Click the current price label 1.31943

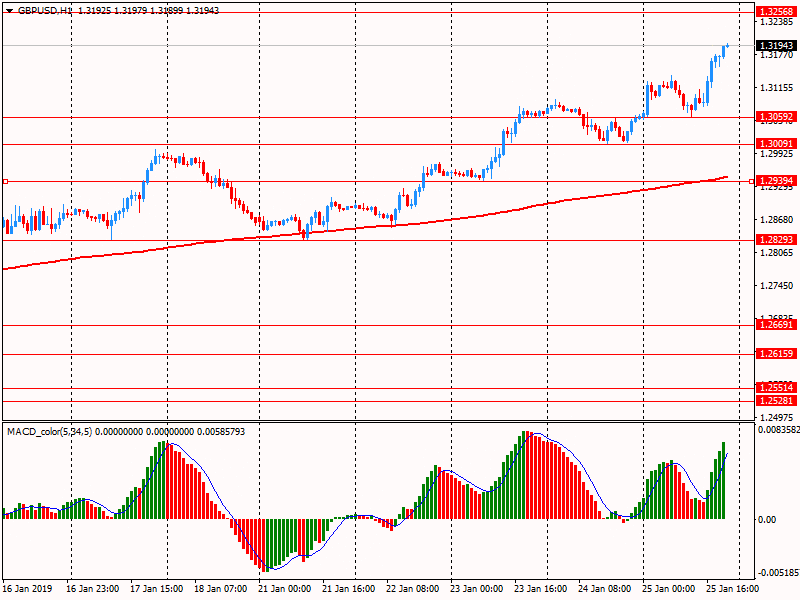[x=777, y=45]
